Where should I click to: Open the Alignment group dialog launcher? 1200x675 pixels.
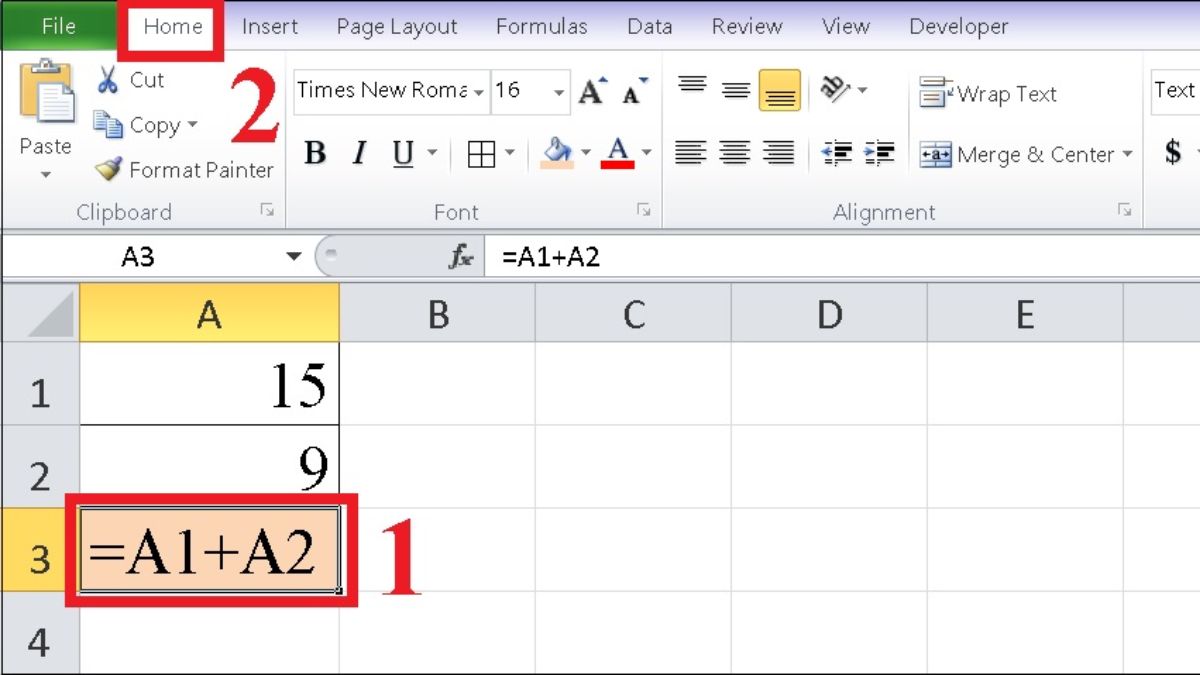click(1125, 210)
